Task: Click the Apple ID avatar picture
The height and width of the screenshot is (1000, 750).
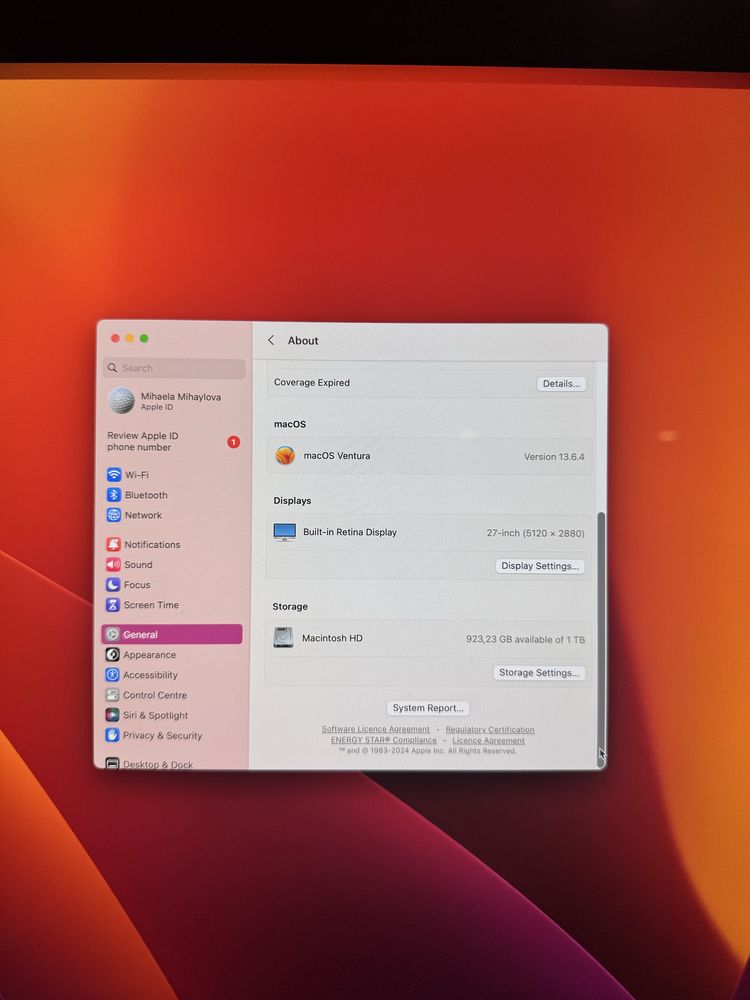Action: click(x=121, y=401)
